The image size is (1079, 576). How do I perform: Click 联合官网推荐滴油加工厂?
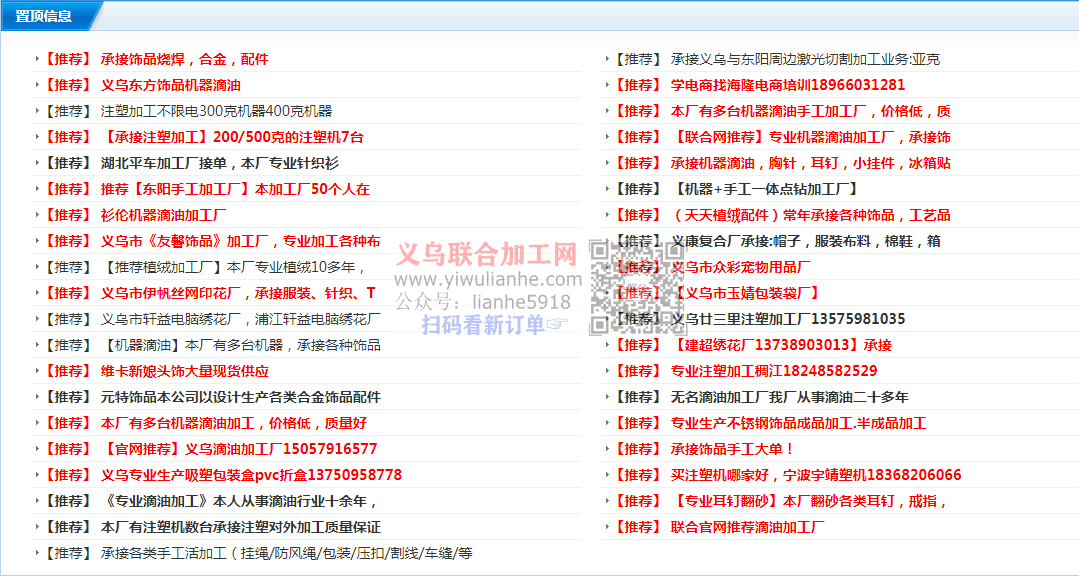tap(747, 528)
